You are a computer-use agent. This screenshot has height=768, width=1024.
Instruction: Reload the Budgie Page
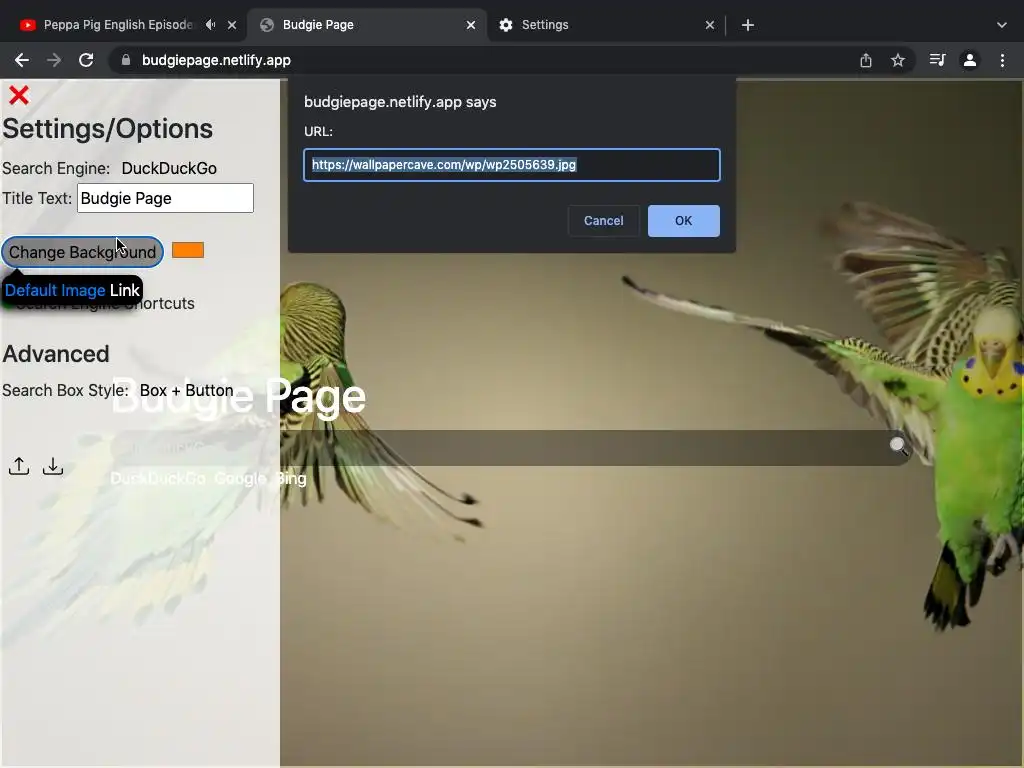[x=86, y=60]
